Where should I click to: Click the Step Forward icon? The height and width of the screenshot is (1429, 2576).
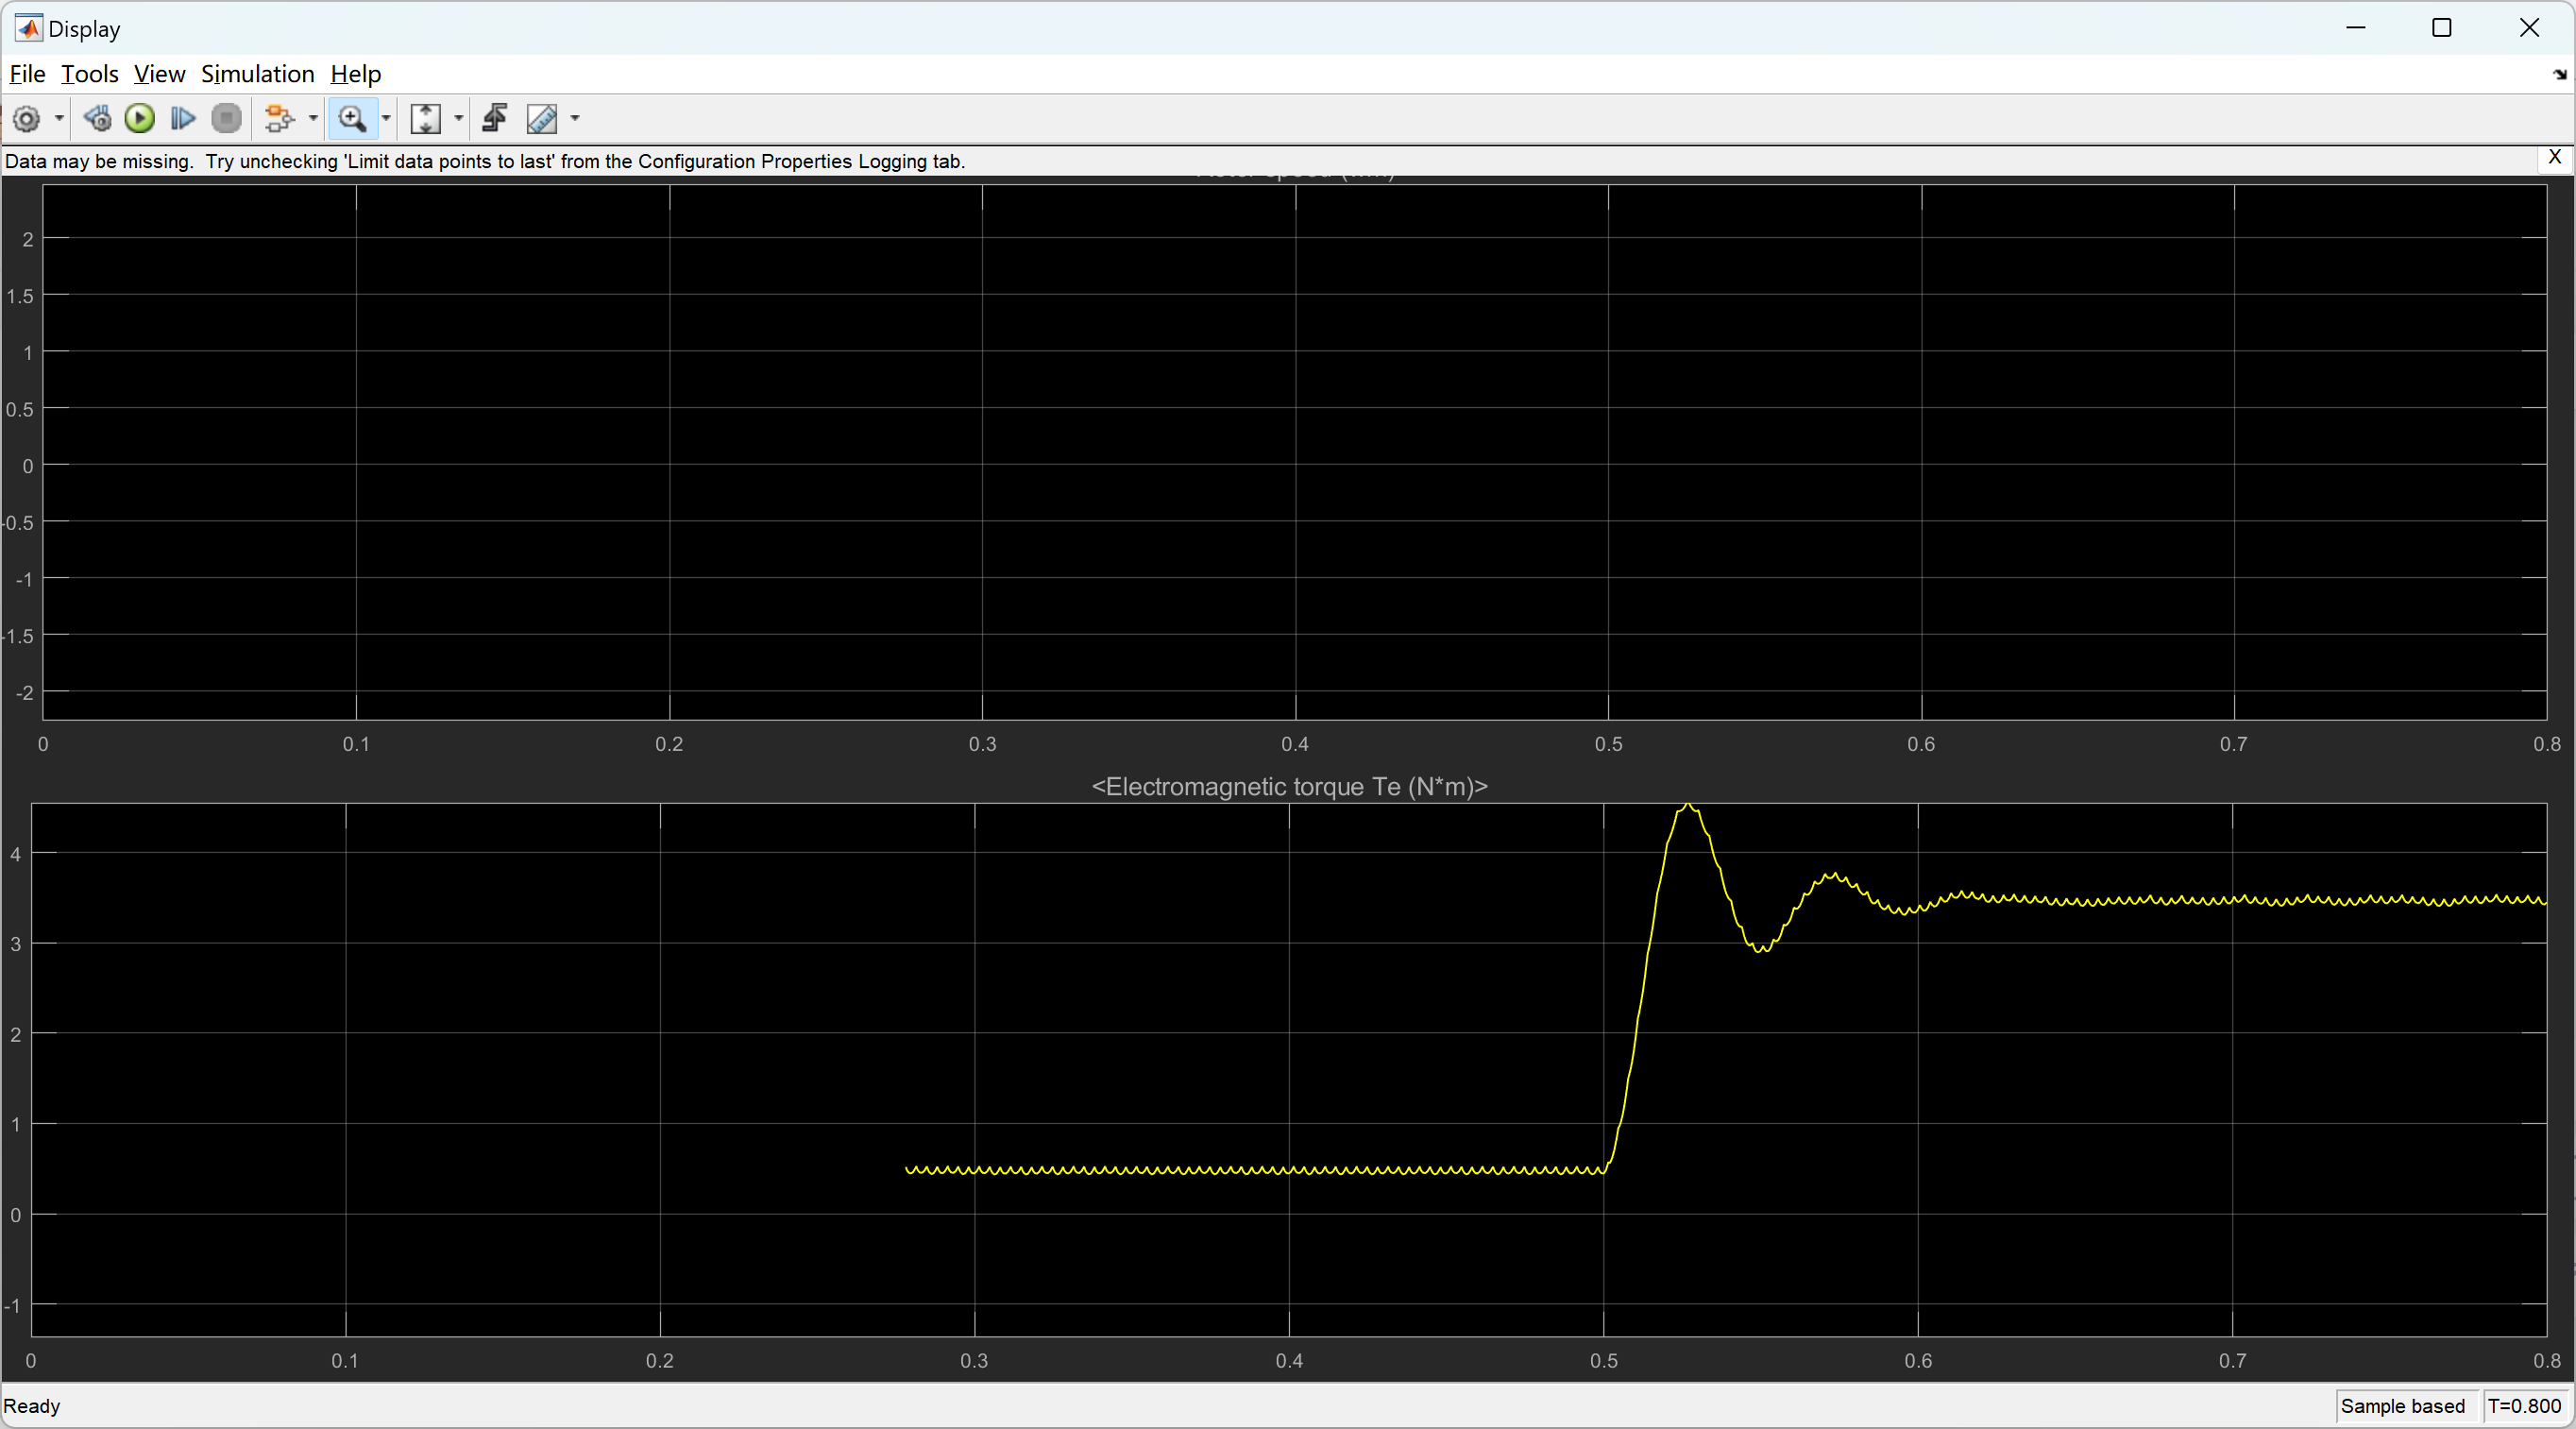[182, 119]
